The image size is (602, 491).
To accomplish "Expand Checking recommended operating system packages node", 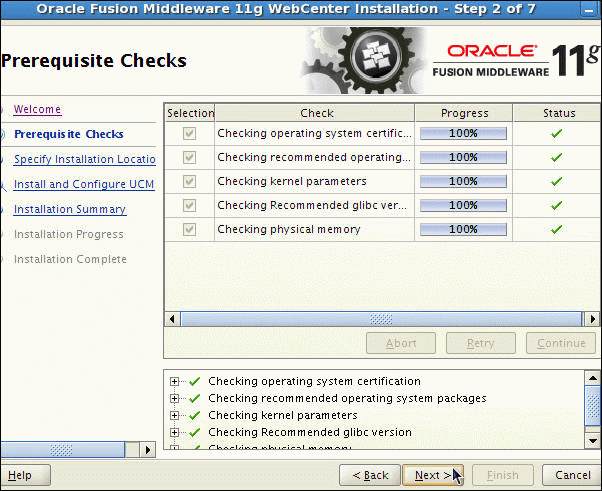I will click(174, 398).
